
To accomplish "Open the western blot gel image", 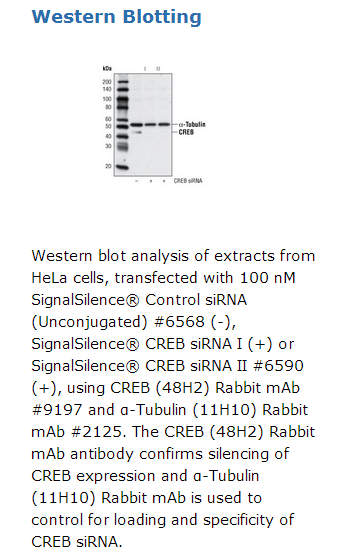I will pos(153,124).
